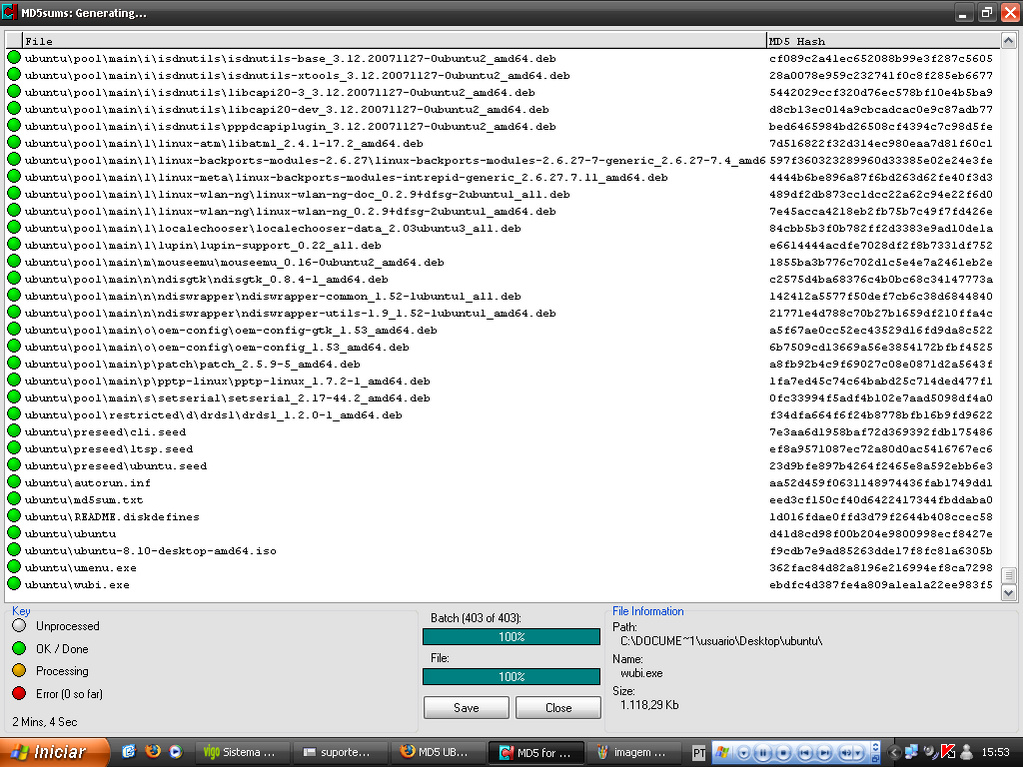Click the green status icon for ubuntu\wubi.exe
The width and height of the screenshot is (1023, 767).
coord(14,584)
